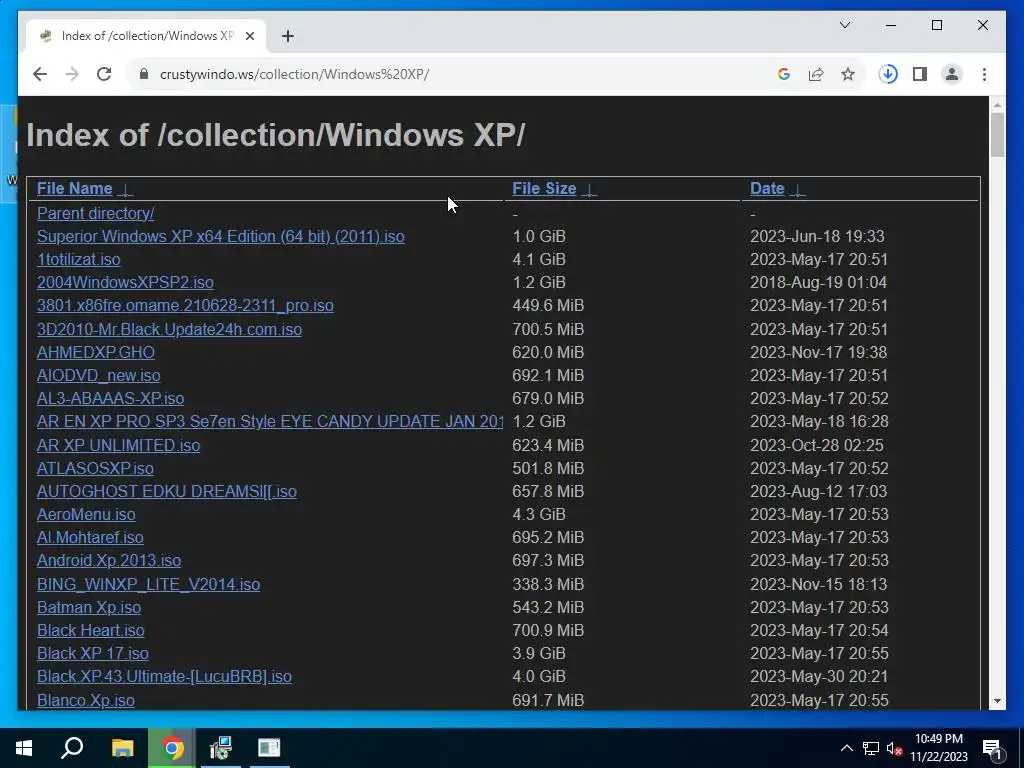Select the Index of /collection/Windows XP tab
This screenshot has height=768, width=1024.
click(146, 36)
